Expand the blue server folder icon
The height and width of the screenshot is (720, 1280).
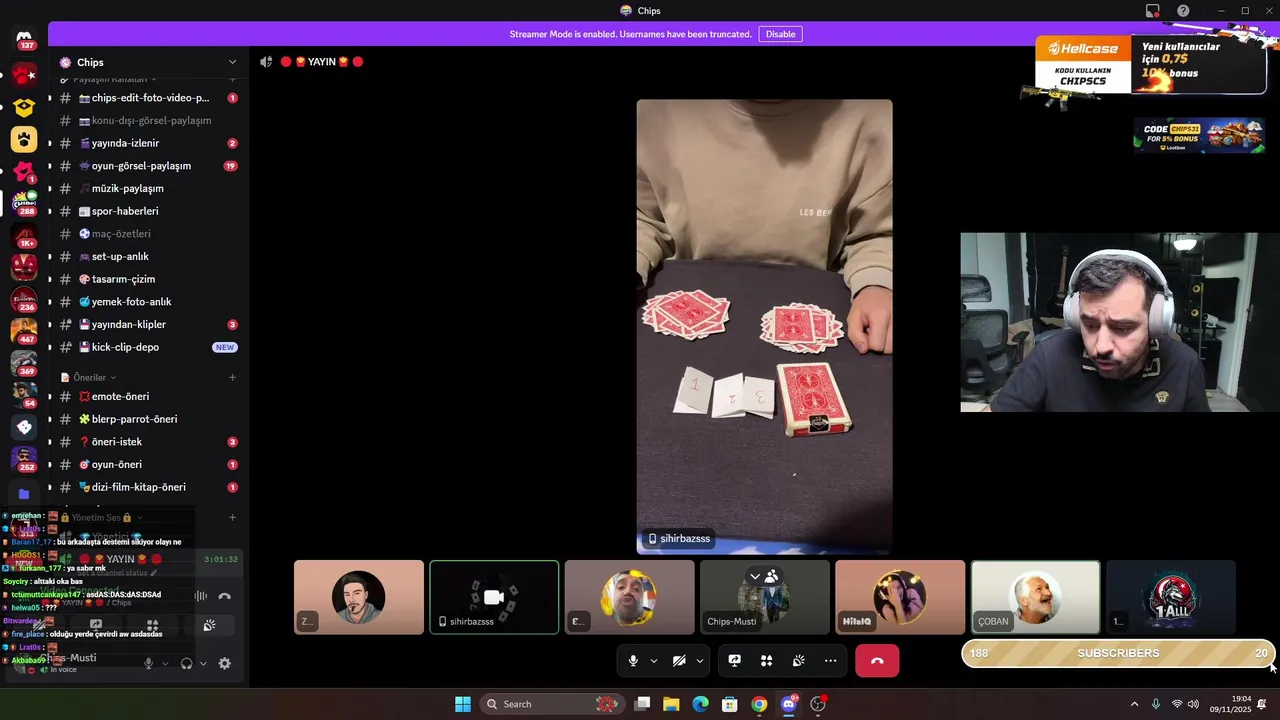coord(24,493)
